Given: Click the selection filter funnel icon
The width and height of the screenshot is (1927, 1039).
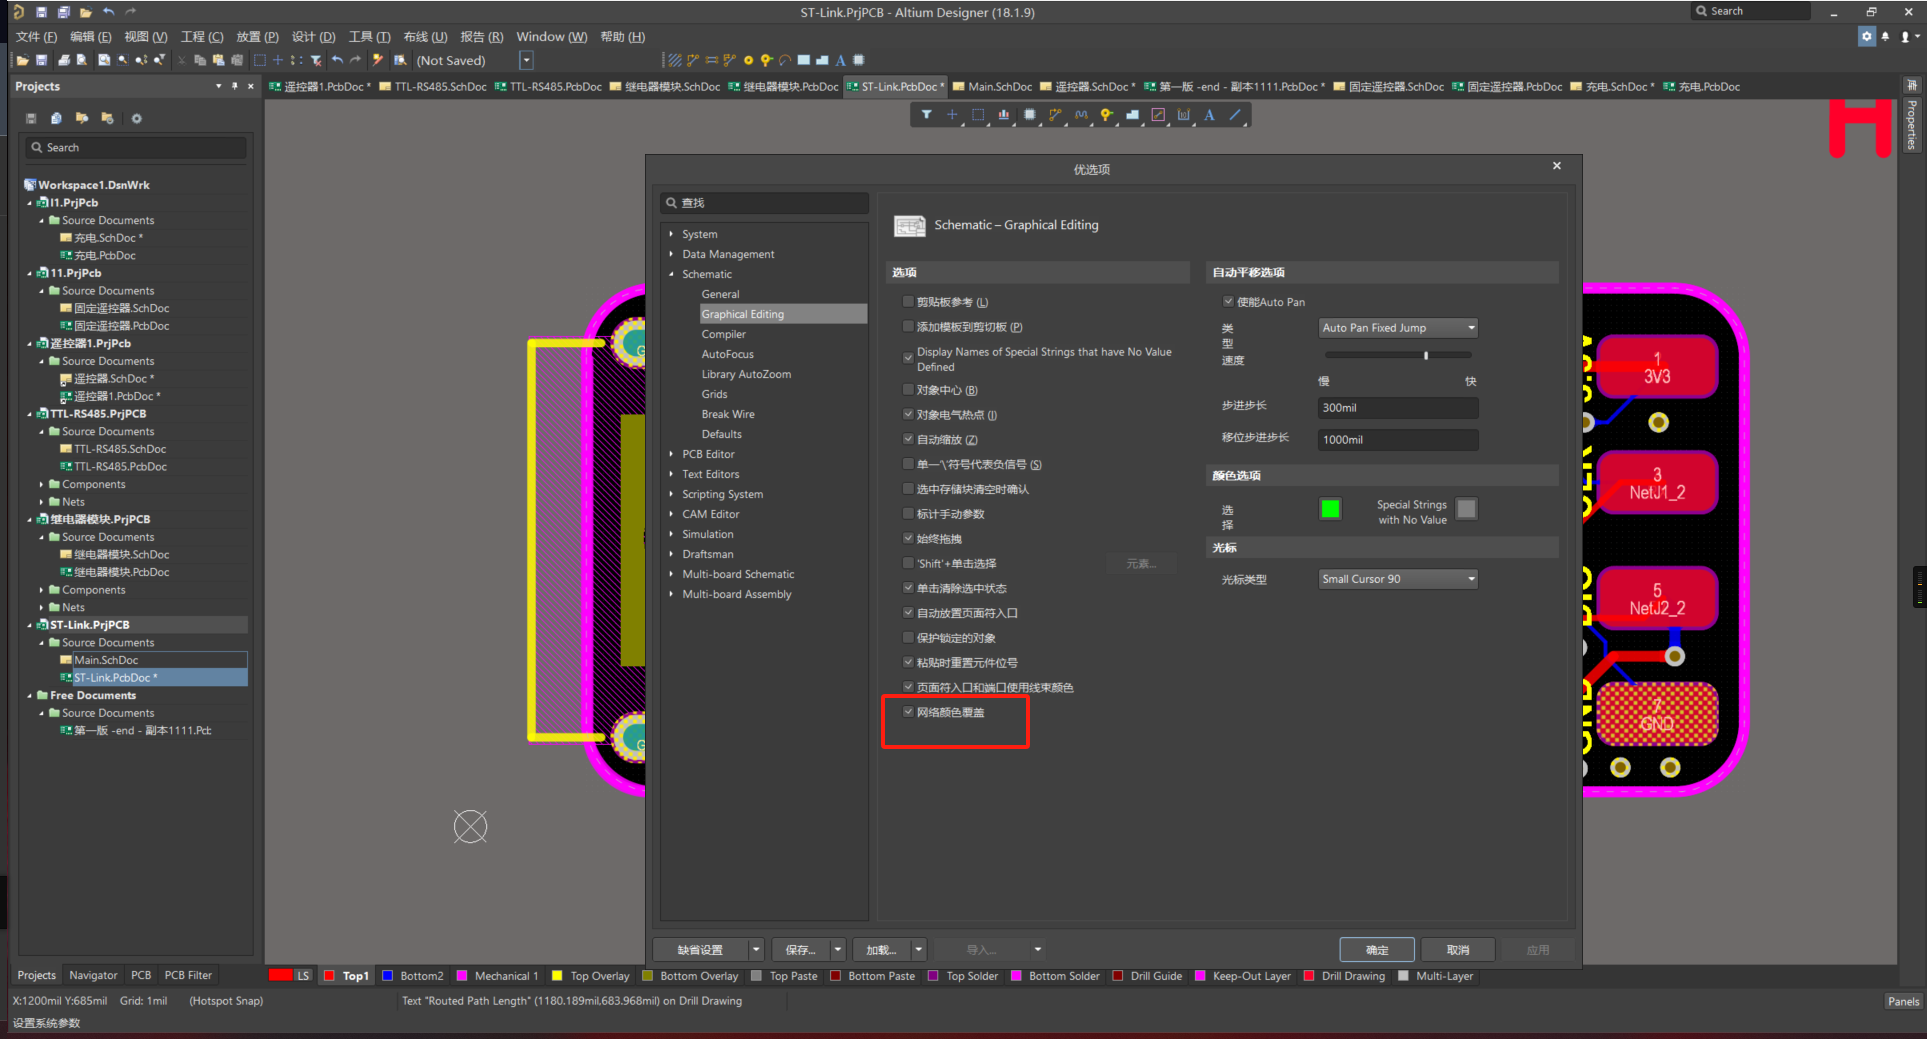Looking at the screenshot, I should click(926, 115).
